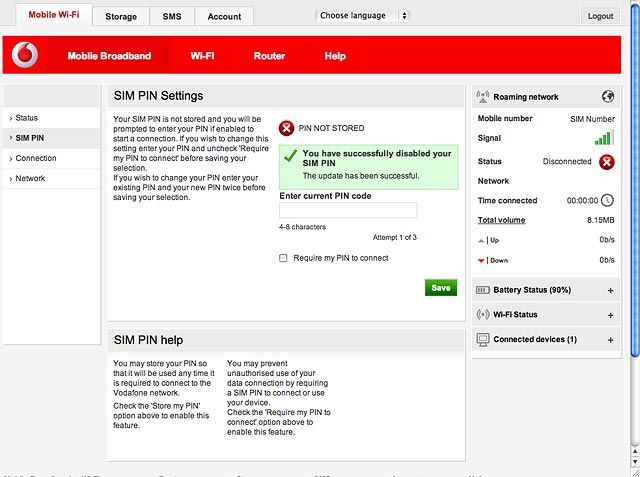
Task: Expand the Battery Status section
Action: (x=611, y=291)
